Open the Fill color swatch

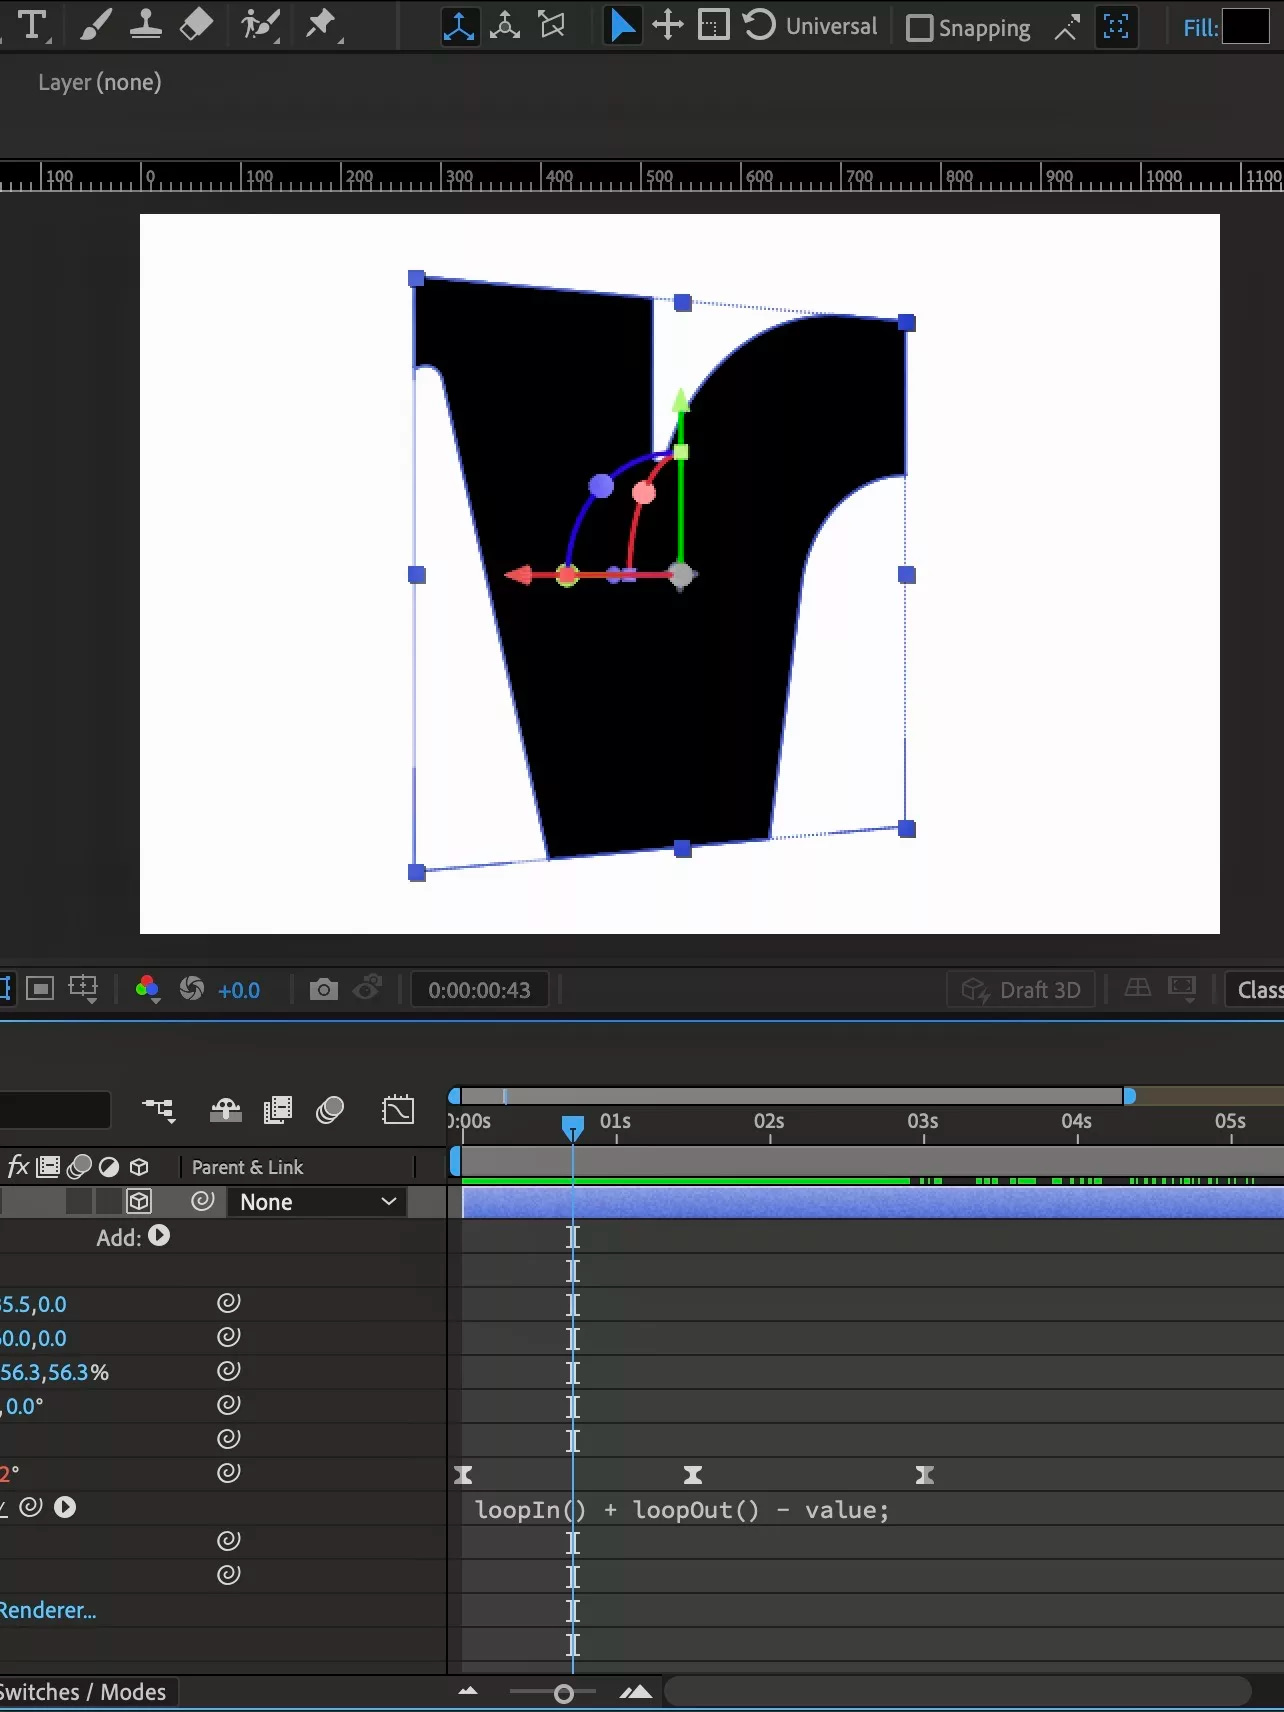1246,27
